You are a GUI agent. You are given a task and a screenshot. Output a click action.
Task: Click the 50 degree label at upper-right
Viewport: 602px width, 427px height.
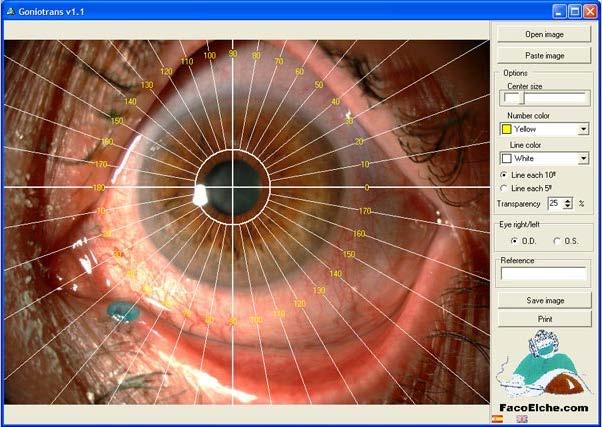click(x=319, y=85)
